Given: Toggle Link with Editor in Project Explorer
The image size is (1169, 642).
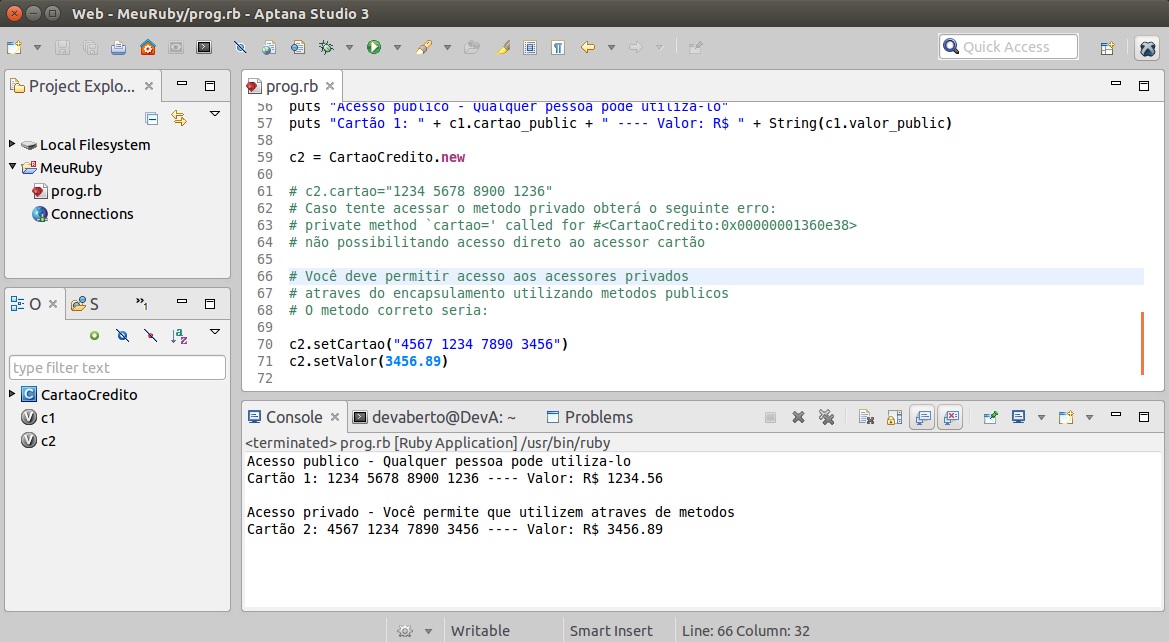Looking at the screenshot, I should click(x=179, y=118).
